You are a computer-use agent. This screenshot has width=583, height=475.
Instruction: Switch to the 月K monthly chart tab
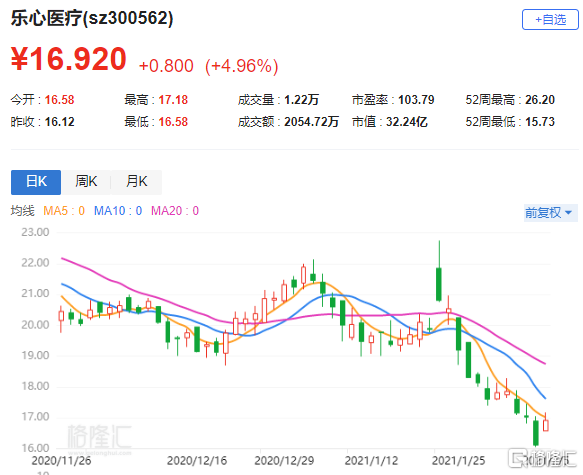(x=137, y=182)
